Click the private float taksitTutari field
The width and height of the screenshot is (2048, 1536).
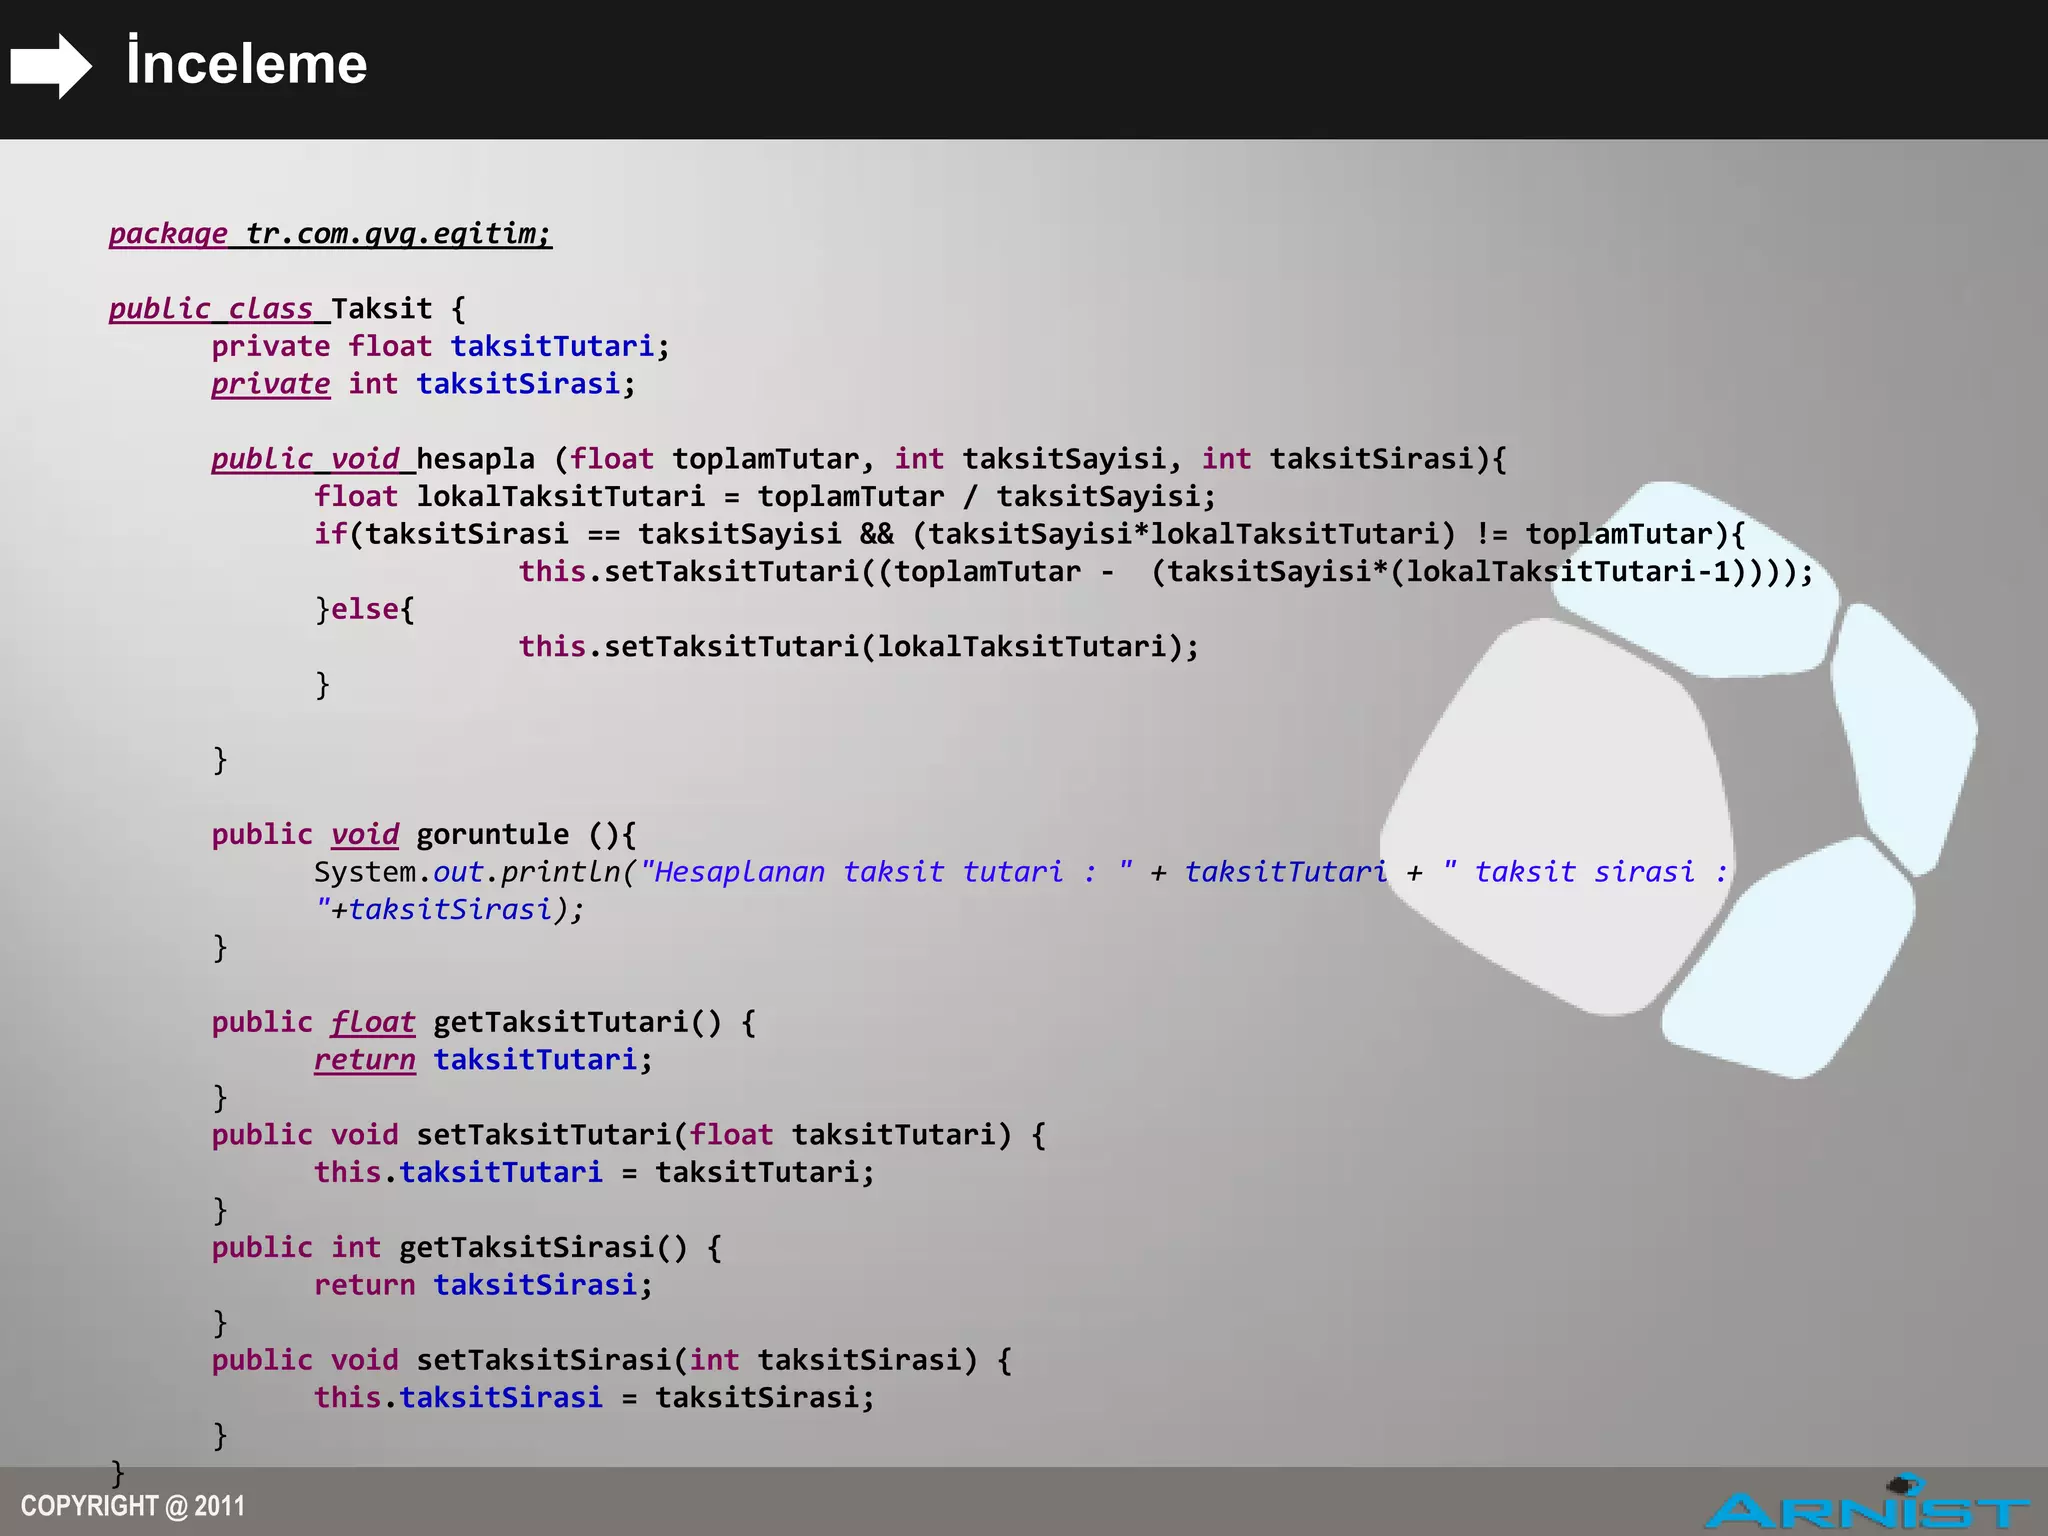(x=440, y=347)
